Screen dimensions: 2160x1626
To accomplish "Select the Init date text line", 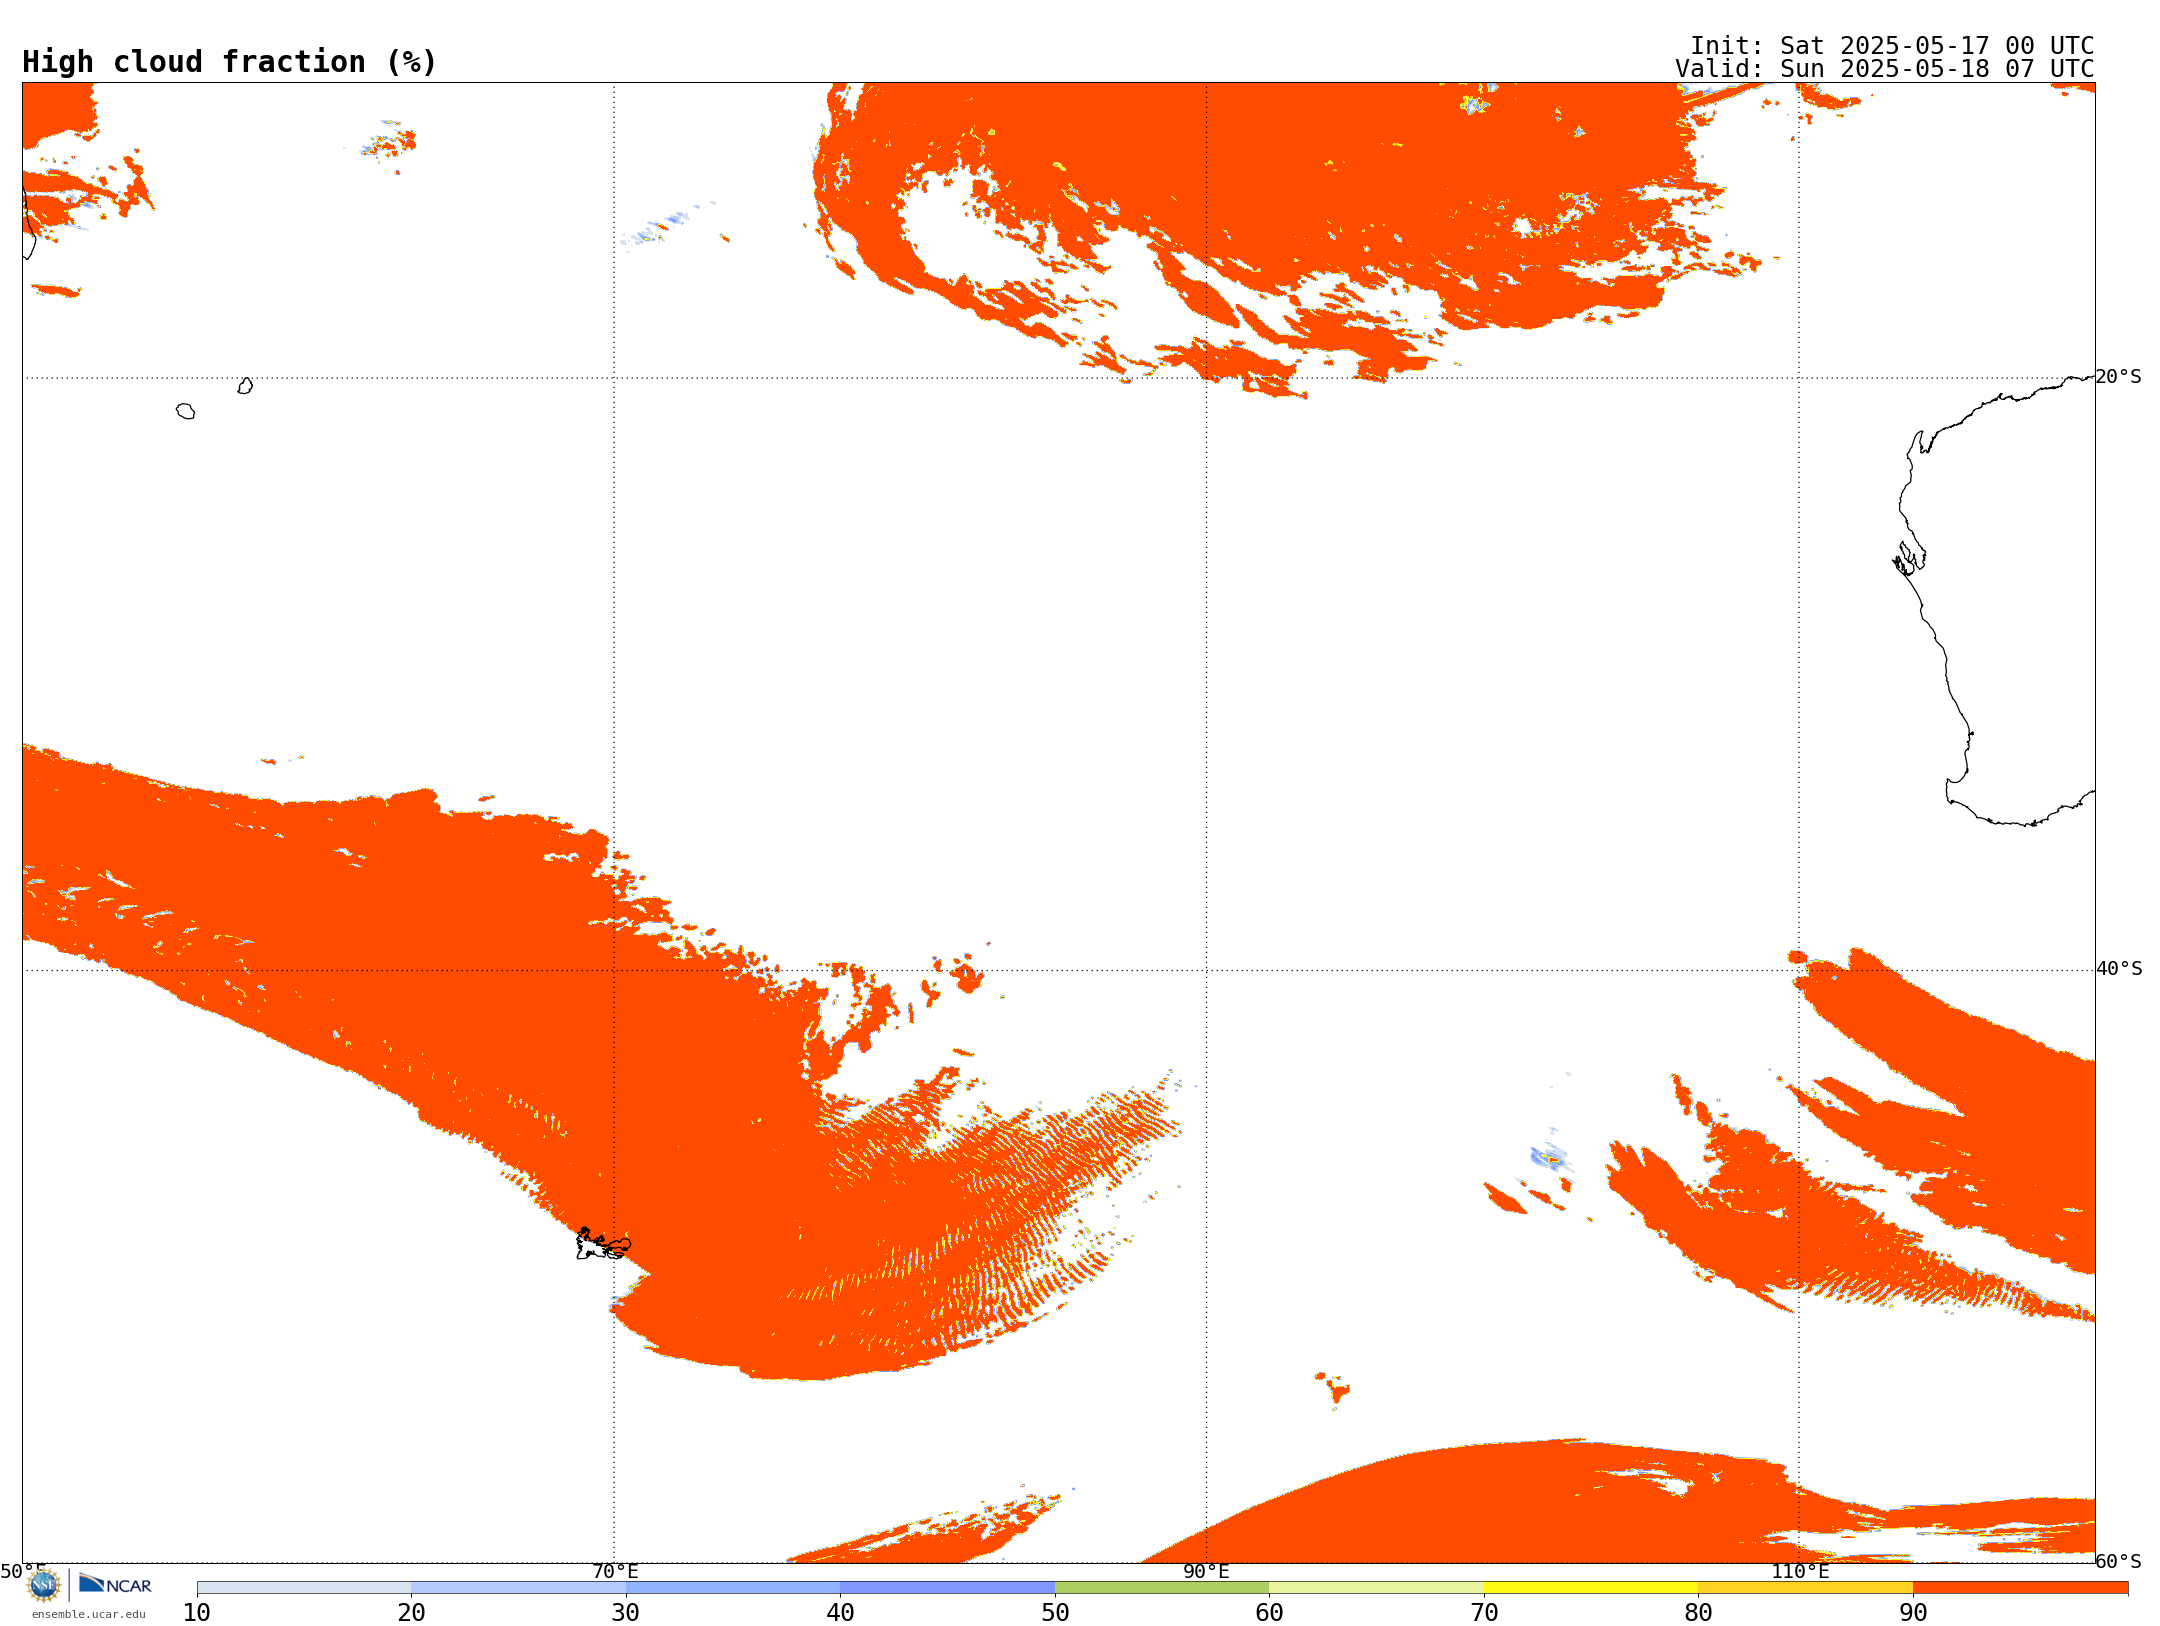I will [1892, 46].
